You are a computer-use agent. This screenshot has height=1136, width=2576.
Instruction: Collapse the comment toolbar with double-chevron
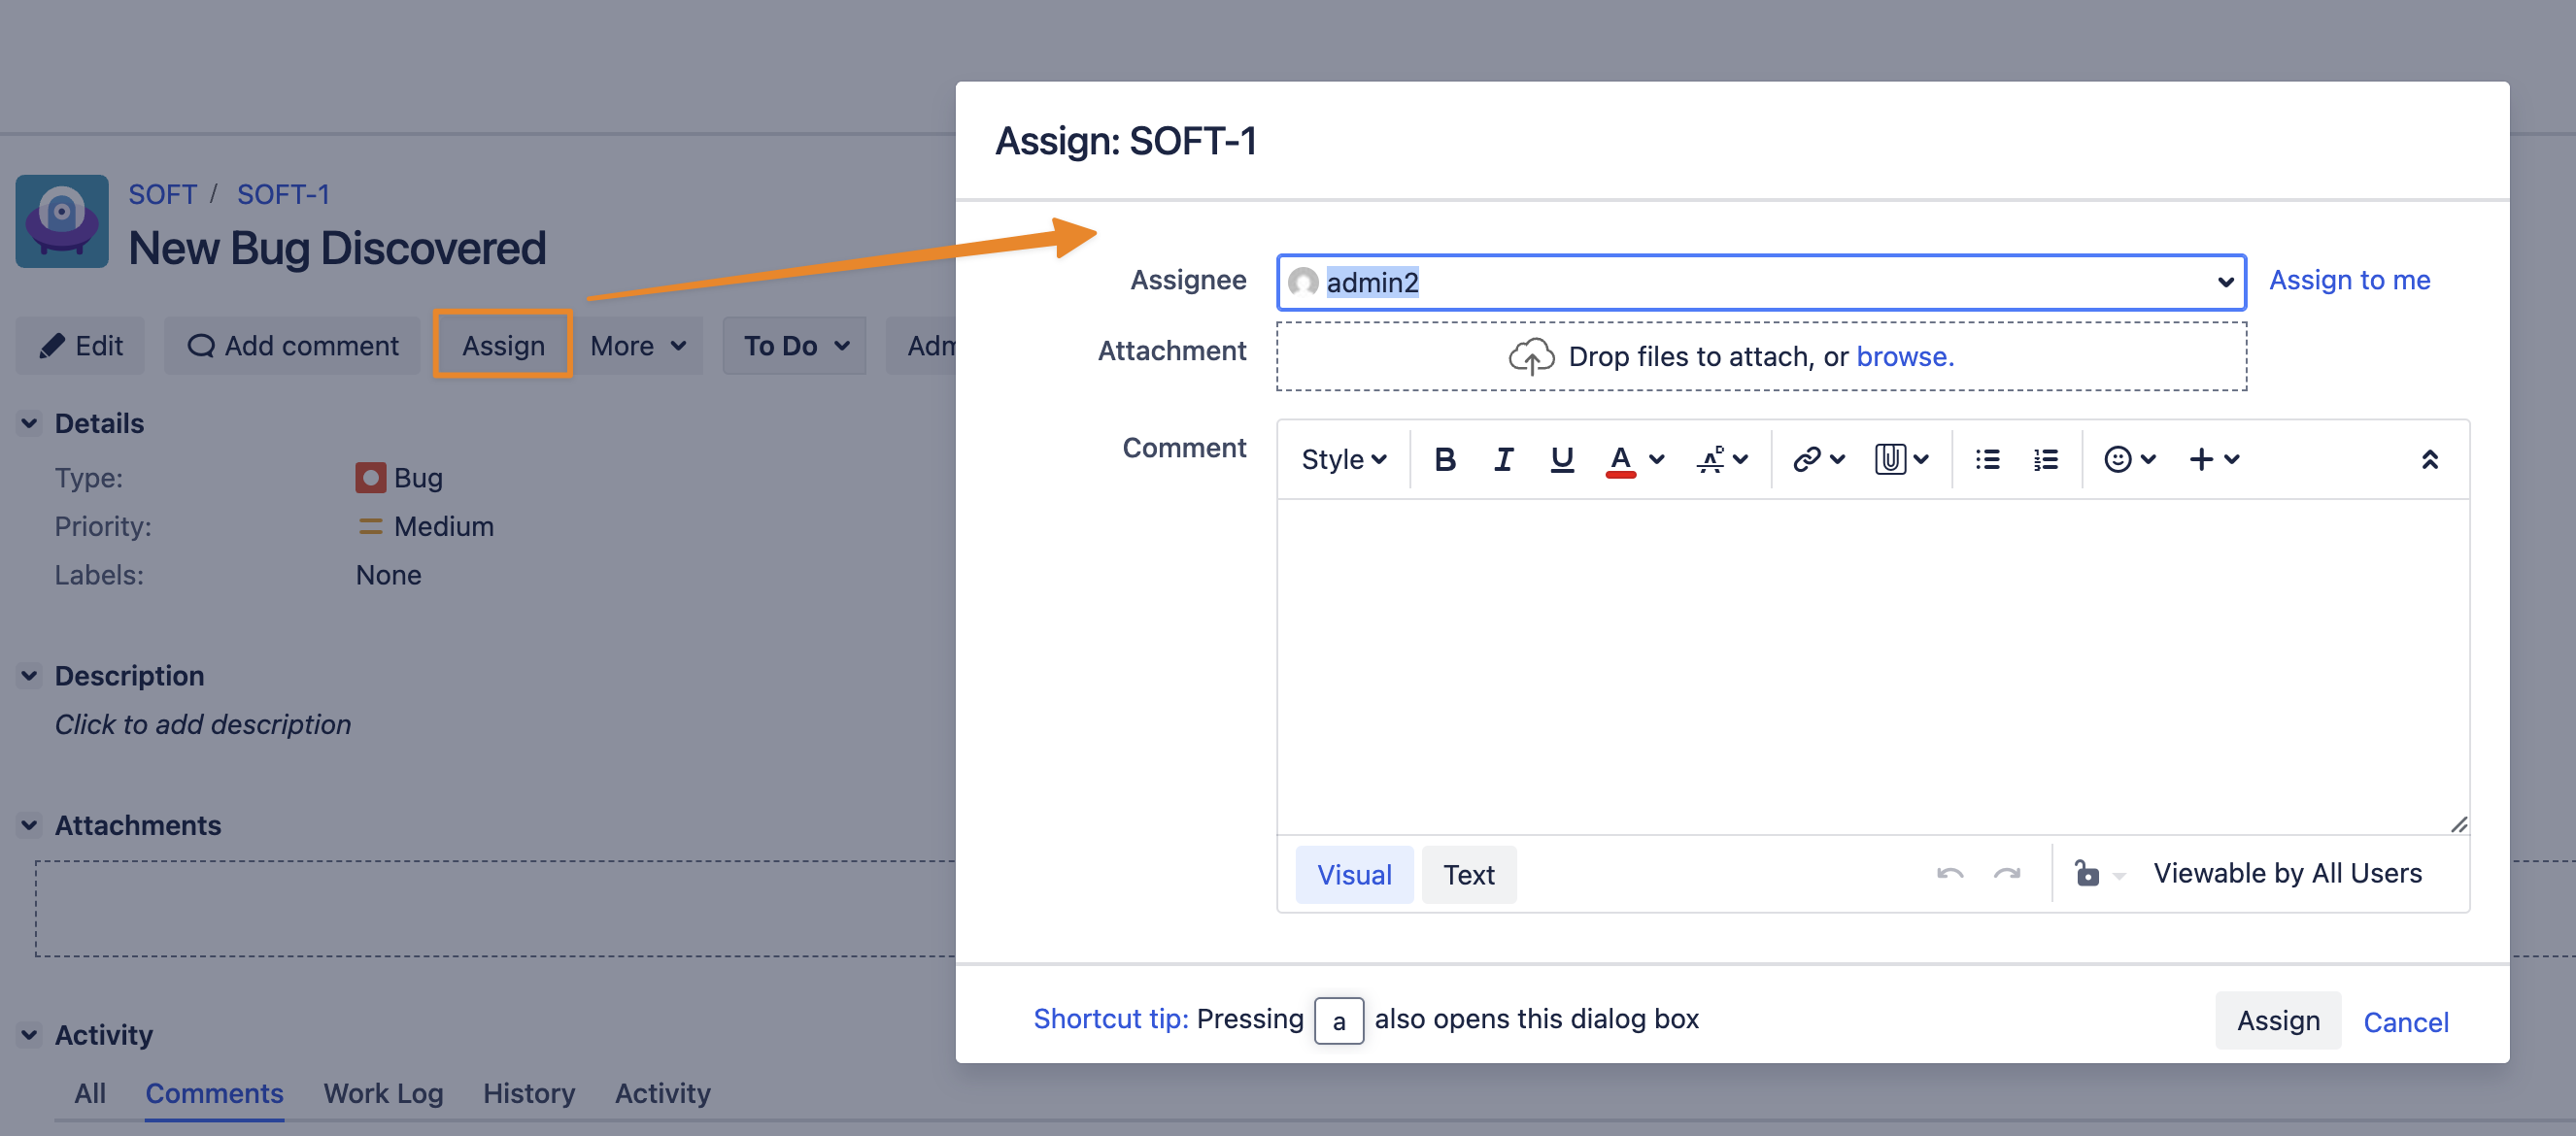[2429, 459]
